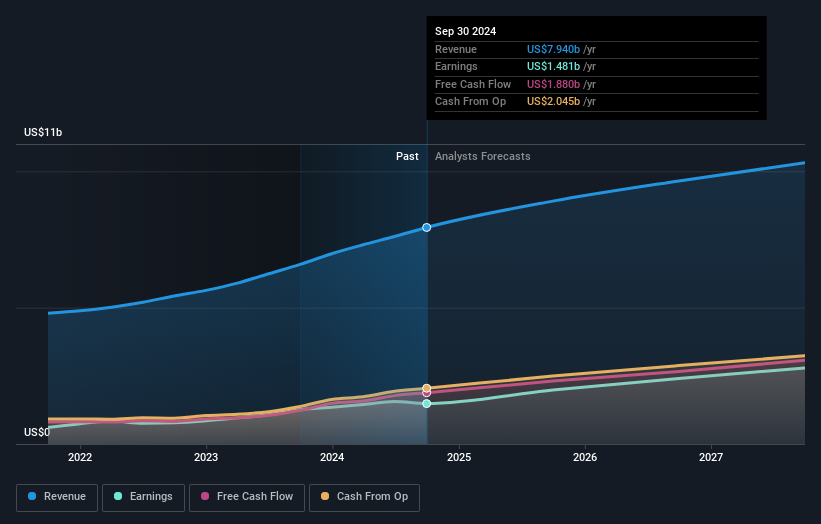
Task: Click the 2024 x-axis label
Action: (x=332, y=458)
